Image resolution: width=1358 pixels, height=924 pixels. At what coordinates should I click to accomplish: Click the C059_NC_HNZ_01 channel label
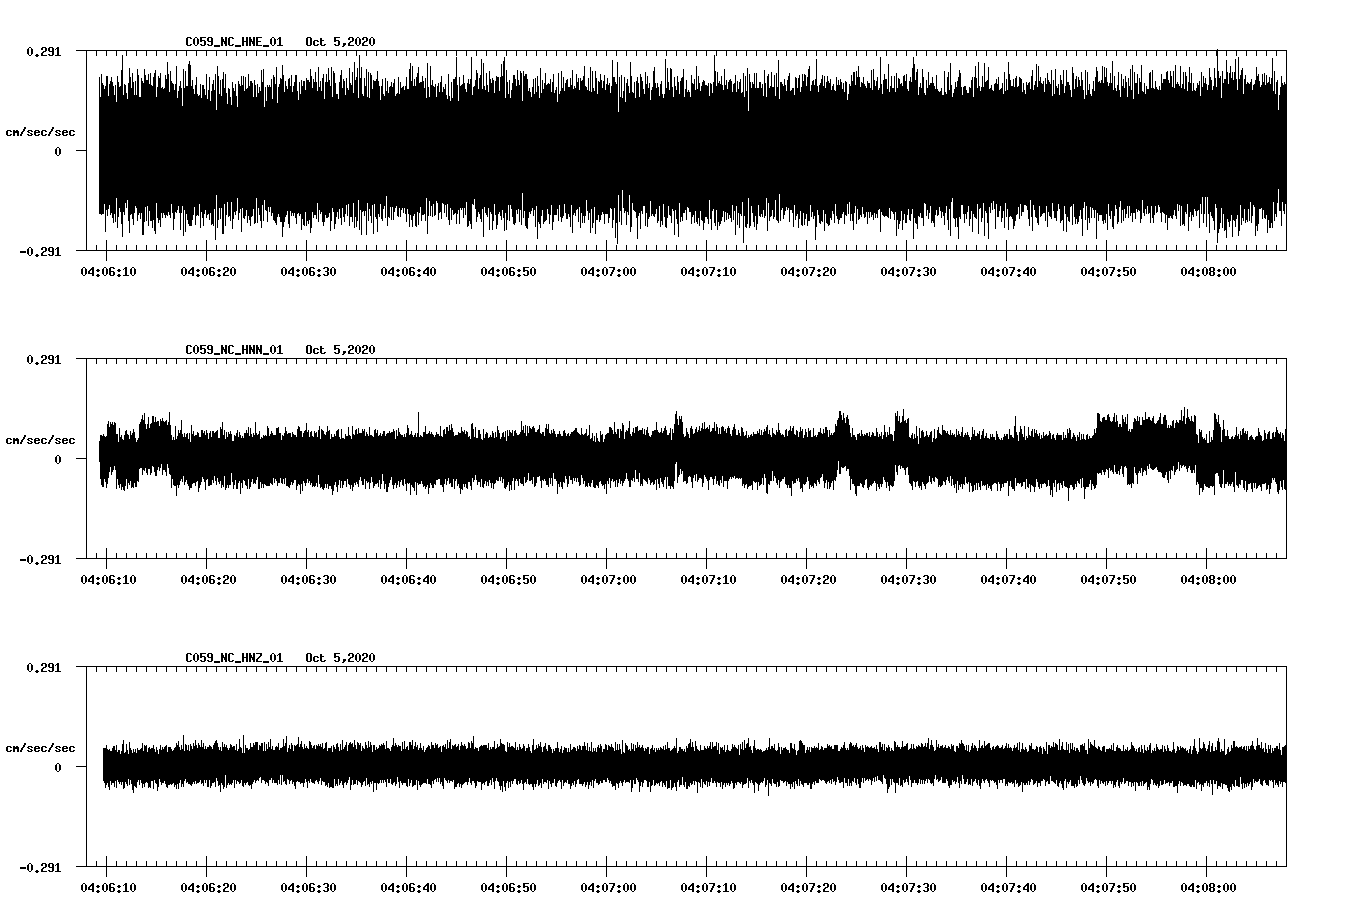(232, 658)
